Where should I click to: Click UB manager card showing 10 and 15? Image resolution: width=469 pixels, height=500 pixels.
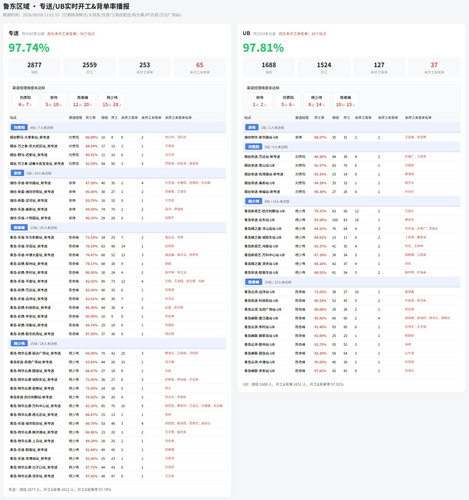pos(345,101)
